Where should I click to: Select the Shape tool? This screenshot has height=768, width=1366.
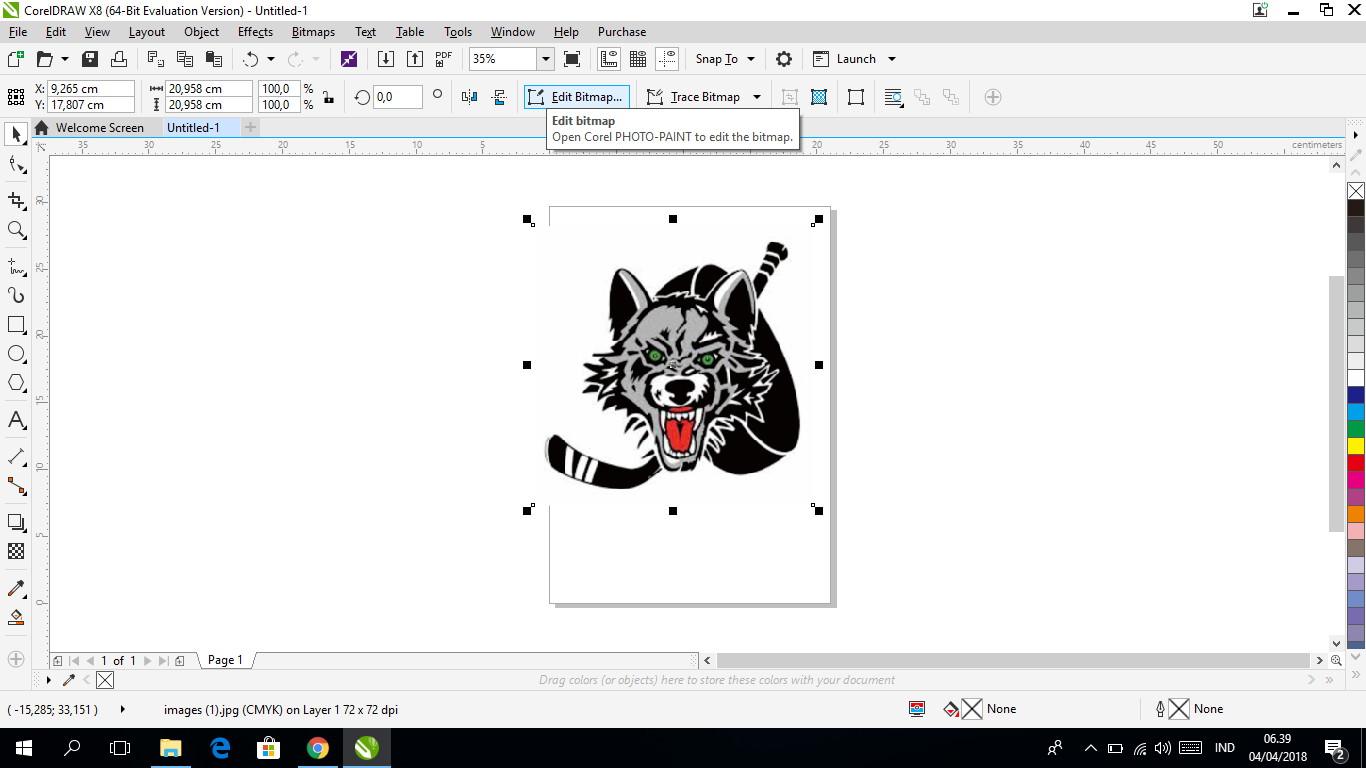[15, 166]
